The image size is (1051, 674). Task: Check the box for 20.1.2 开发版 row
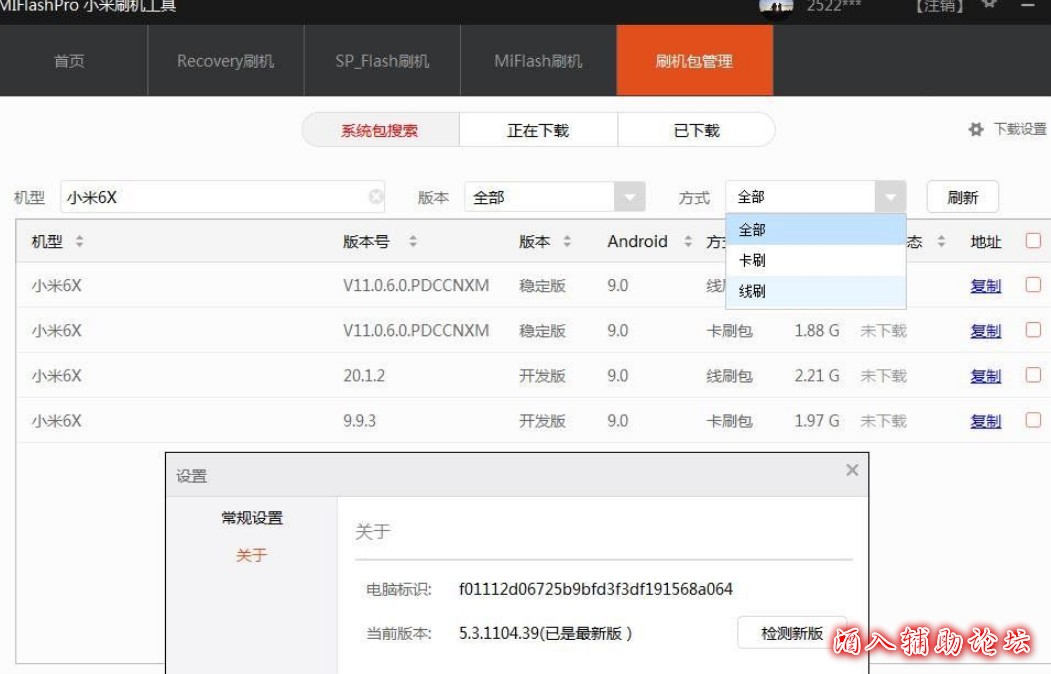pos(1033,375)
